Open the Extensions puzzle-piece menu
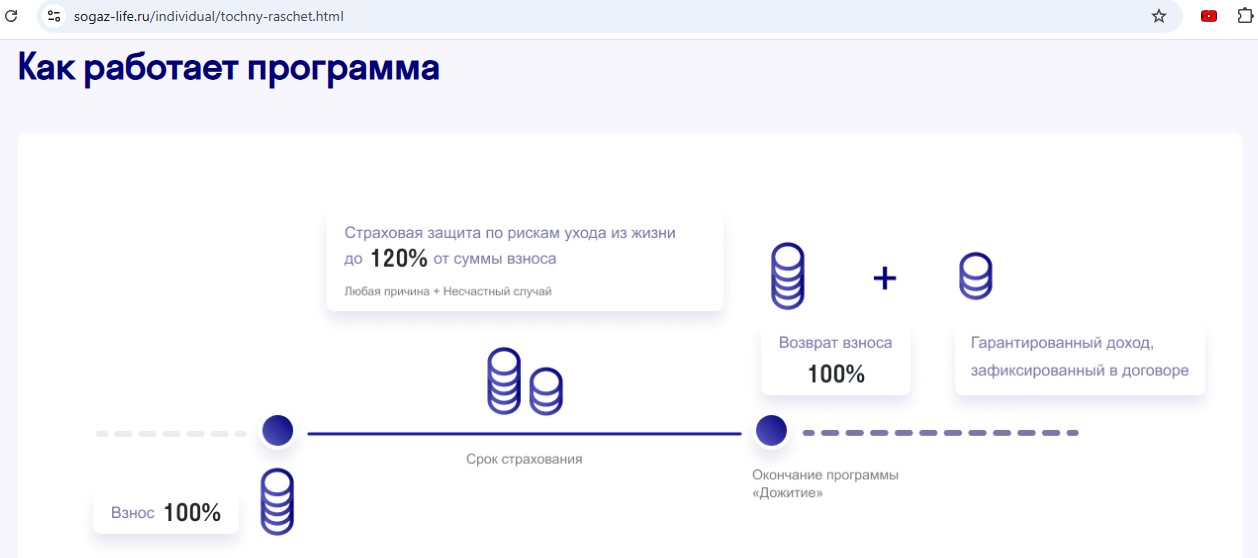Image resolution: width=1258 pixels, height=558 pixels. 1244,16
